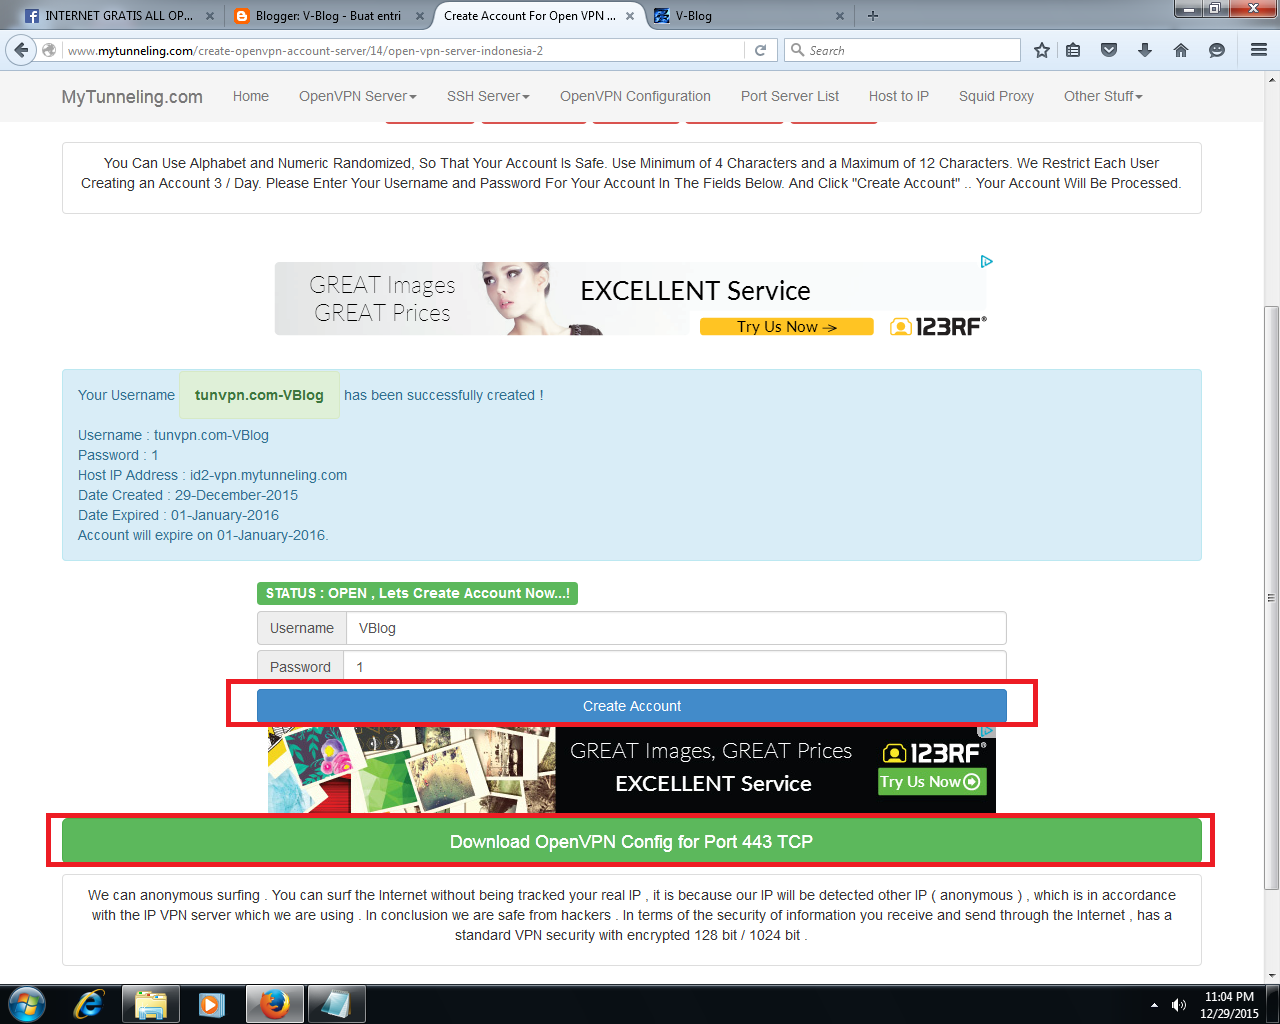The width and height of the screenshot is (1280, 1024).
Task: Expand the OpenVPN Server dropdown
Action: coord(357,96)
